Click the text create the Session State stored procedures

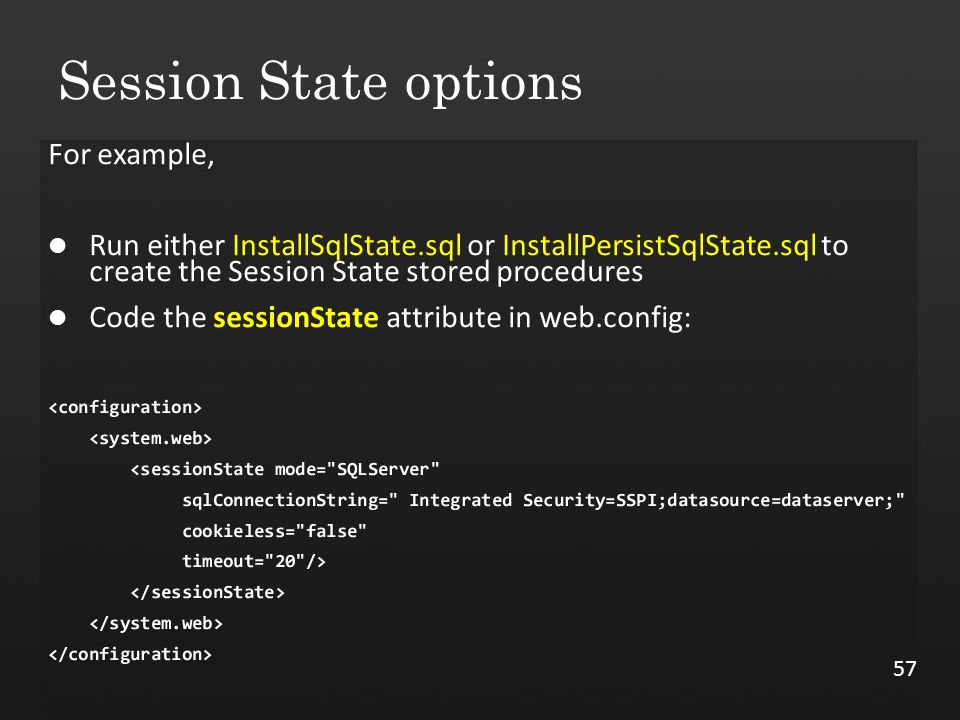point(366,272)
